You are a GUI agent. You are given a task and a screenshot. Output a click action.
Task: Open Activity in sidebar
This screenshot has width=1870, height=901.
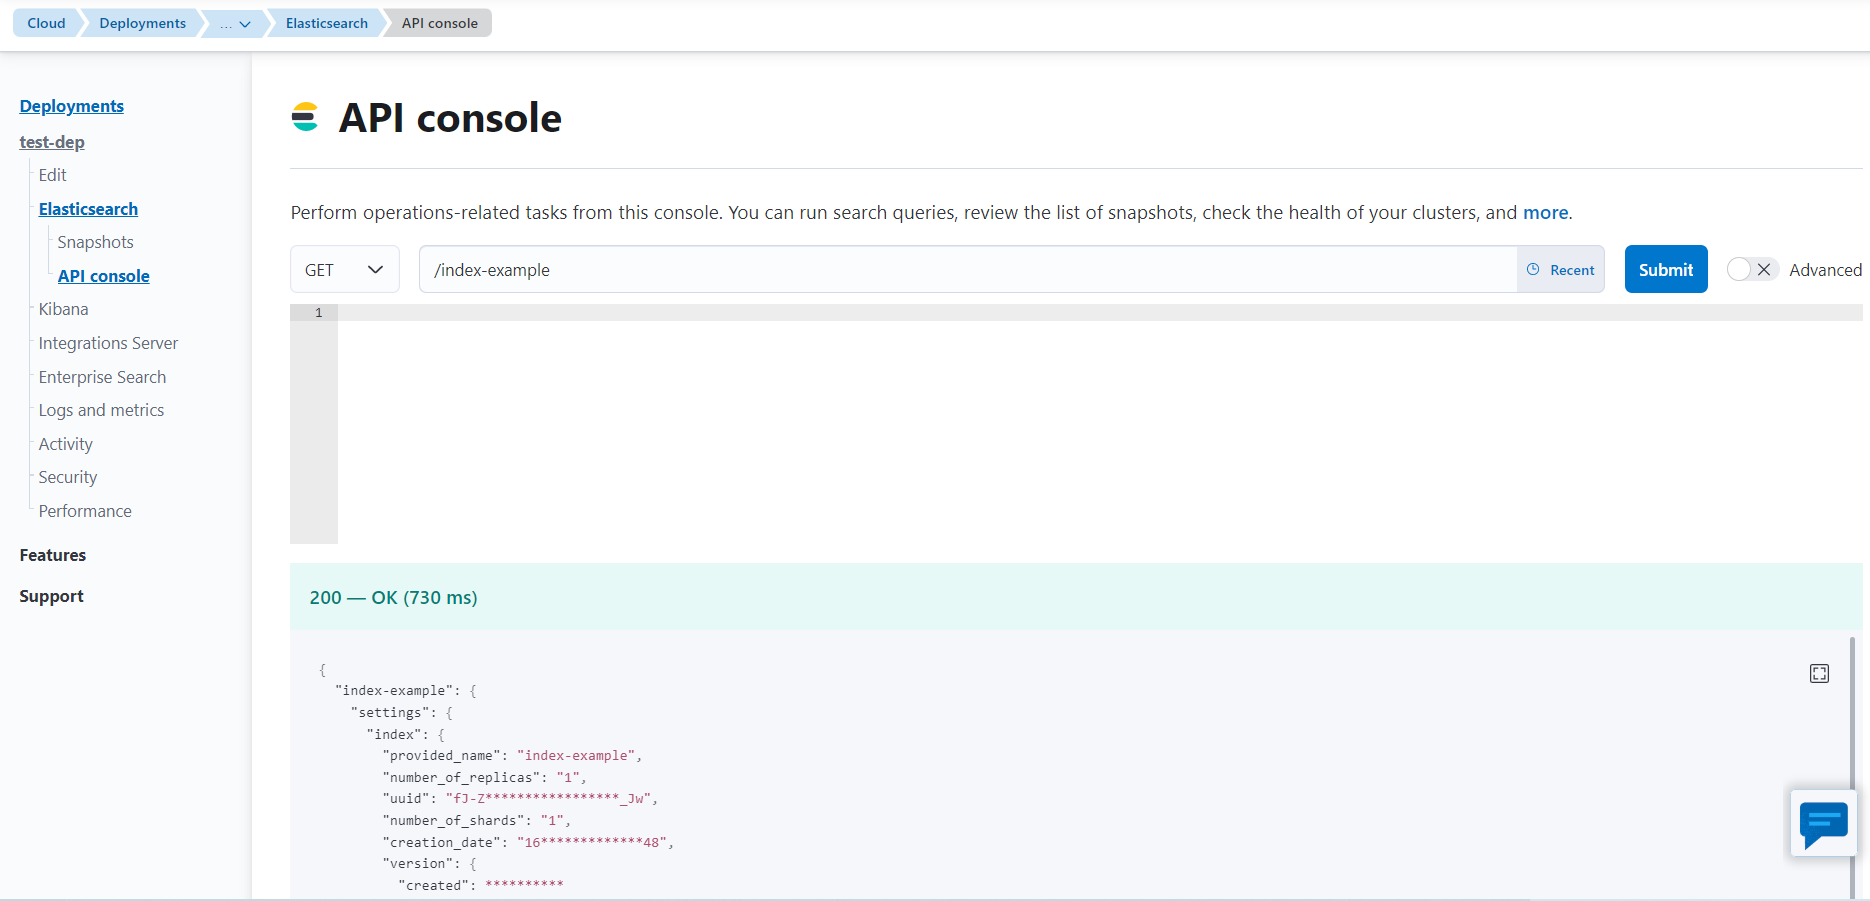click(65, 444)
